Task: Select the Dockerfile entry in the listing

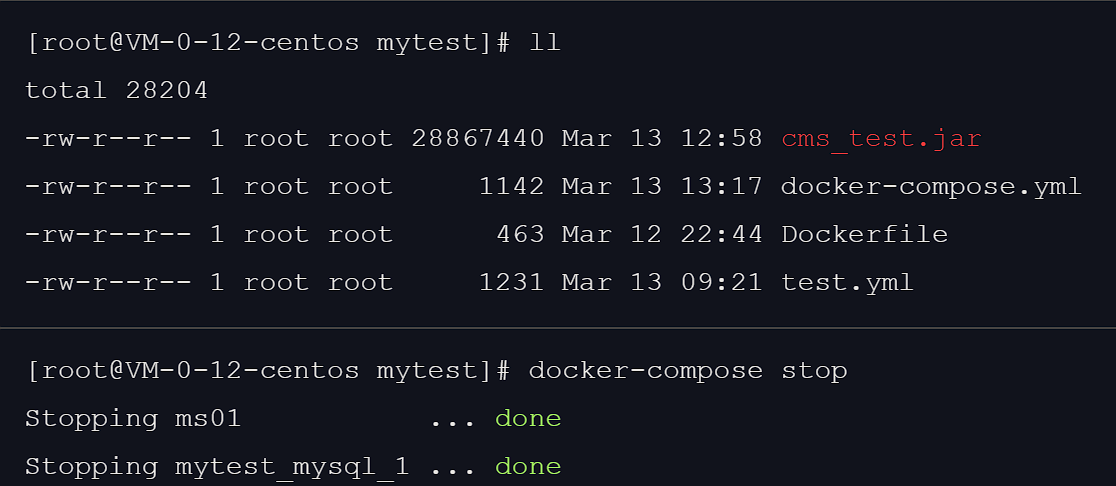Action: pos(864,234)
